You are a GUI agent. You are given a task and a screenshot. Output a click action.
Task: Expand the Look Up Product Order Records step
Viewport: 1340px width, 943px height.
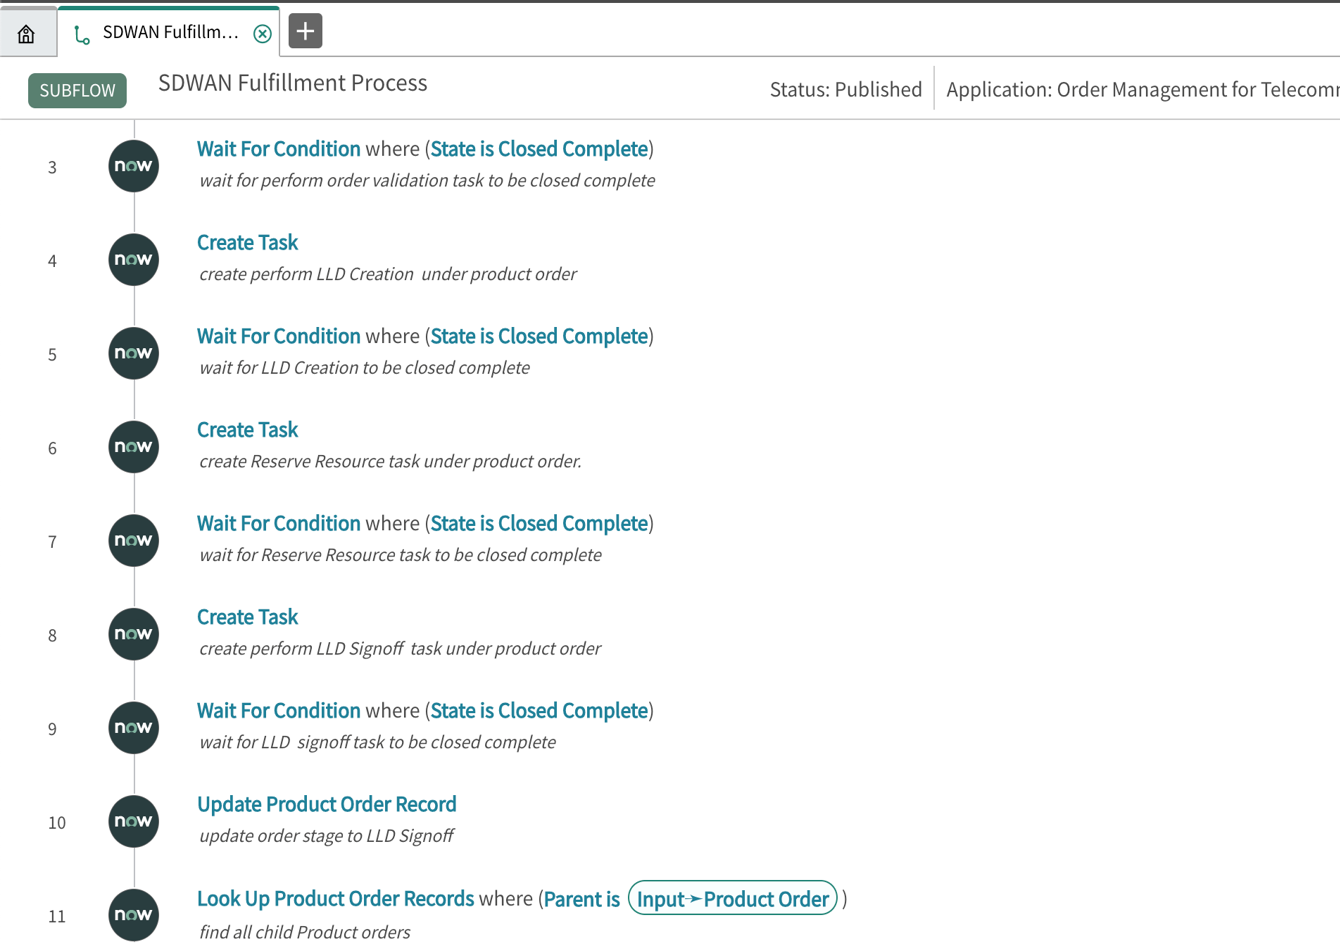click(x=336, y=898)
